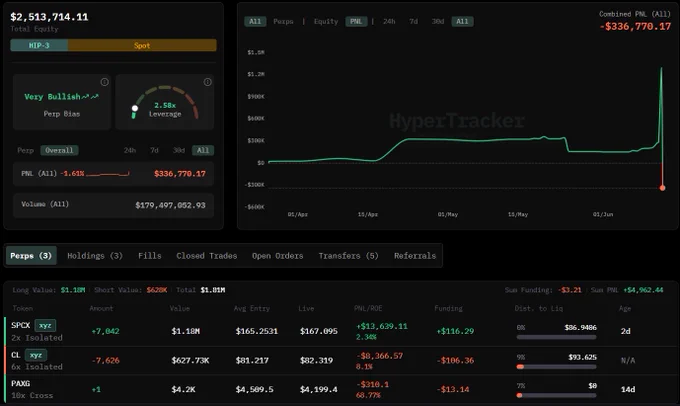Sort by Dist. to Liq column header
Viewport: 680px width, 406px height.
click(539, 308)
